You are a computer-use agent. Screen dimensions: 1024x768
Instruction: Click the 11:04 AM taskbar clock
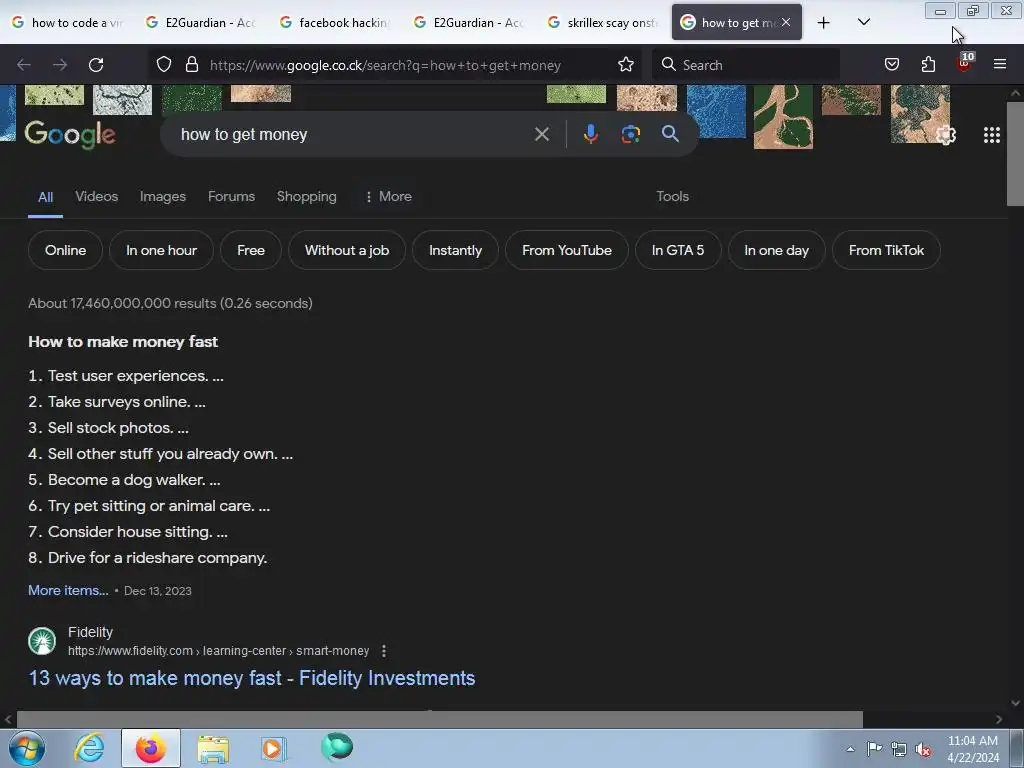tap(972, 741)
